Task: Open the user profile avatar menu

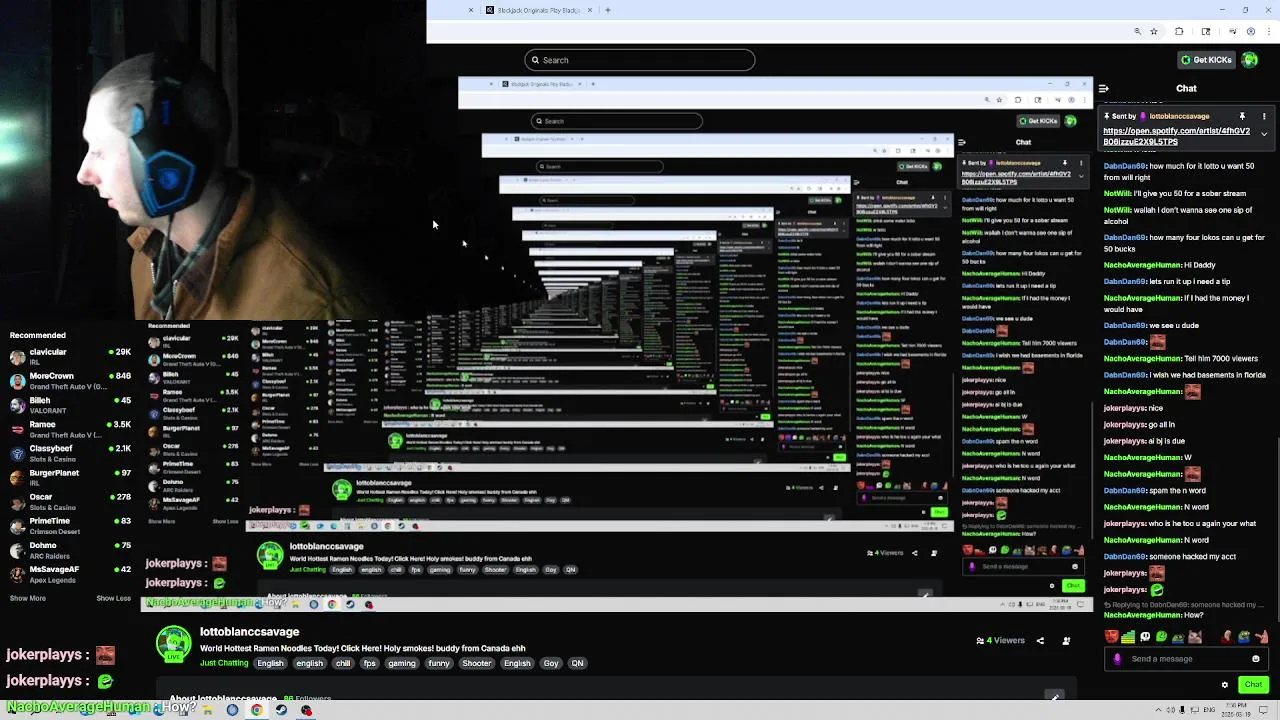Action: point(1250,60)
